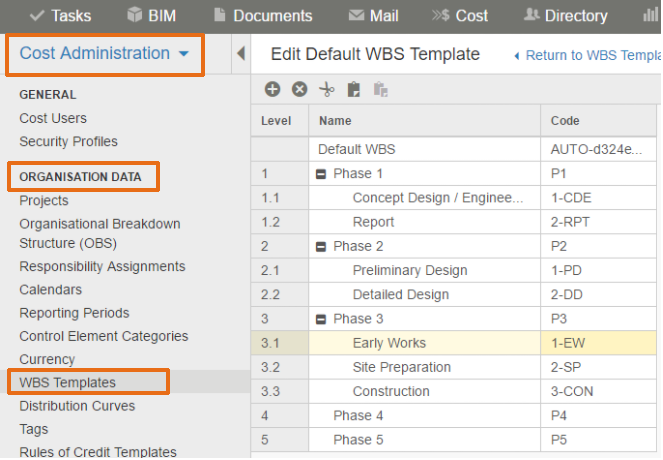Click the greyed paste-as-child icon
The width and height of the screenshot is (663, 460).
(381, 90)
